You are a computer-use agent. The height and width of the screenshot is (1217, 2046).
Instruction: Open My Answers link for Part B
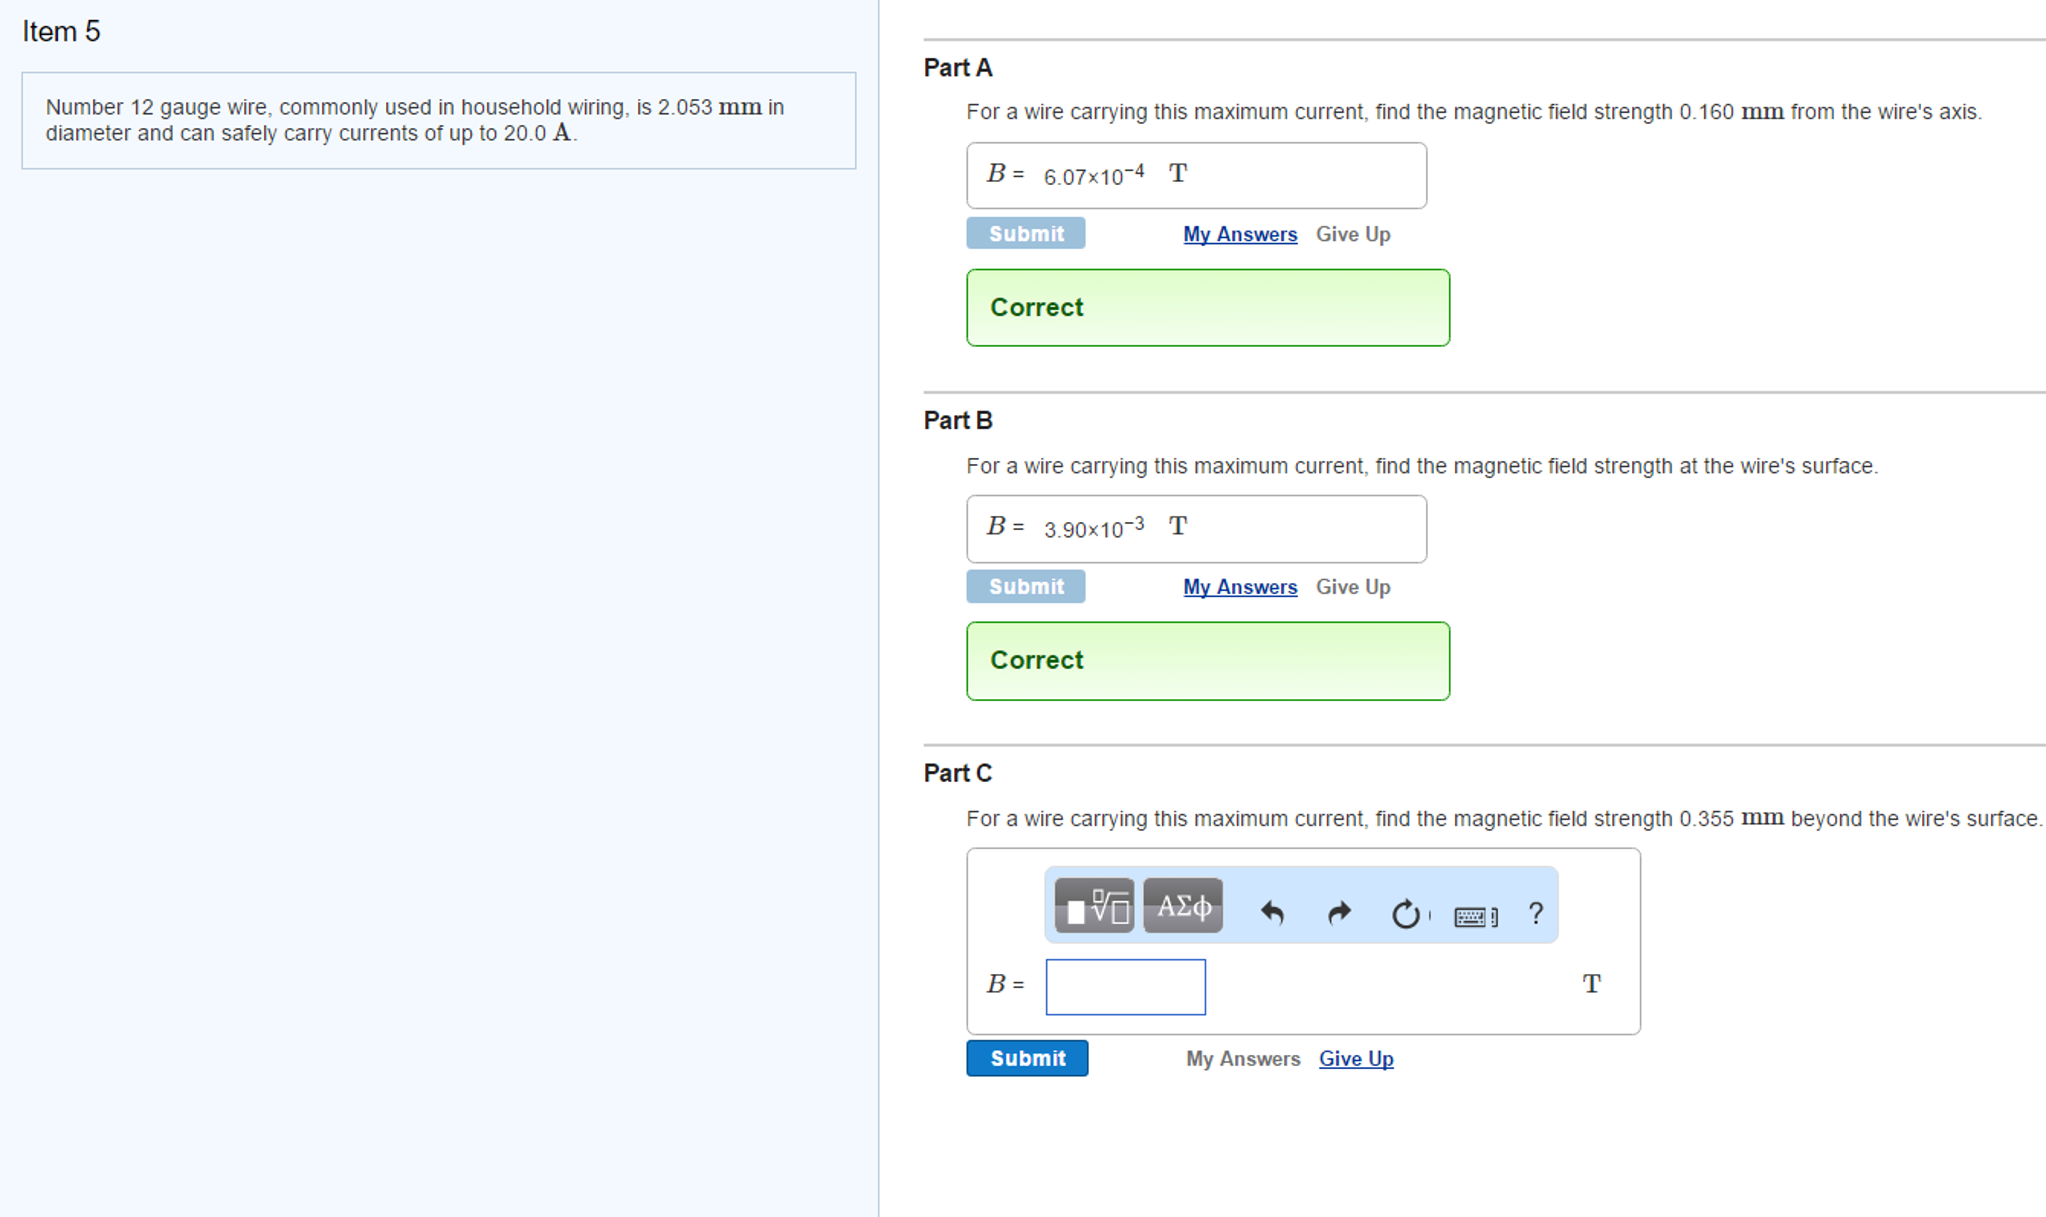click(x=1239, y=587)
